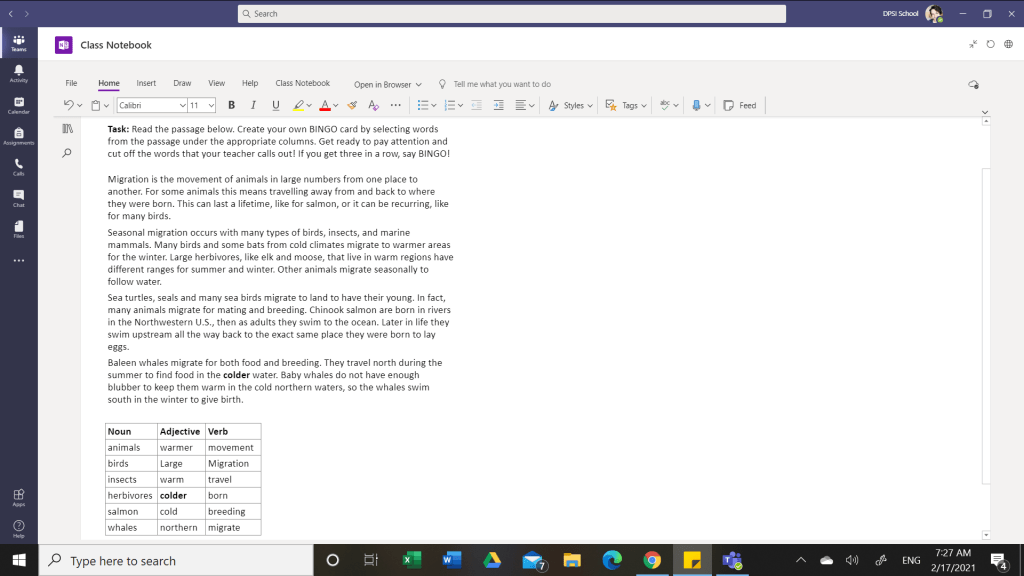Click the notebook search magnifier icon
Screen dimensions: 1024x576
(x=68, y=153)
